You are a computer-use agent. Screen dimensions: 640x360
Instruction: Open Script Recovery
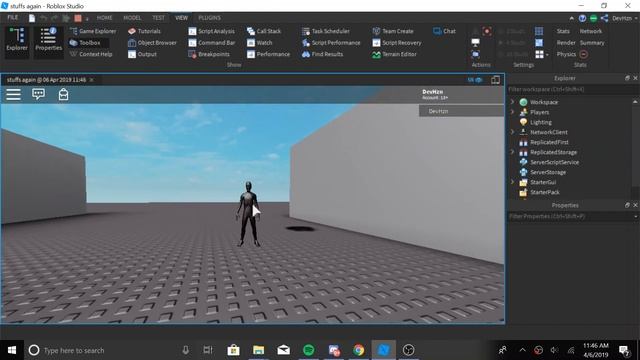397,42
